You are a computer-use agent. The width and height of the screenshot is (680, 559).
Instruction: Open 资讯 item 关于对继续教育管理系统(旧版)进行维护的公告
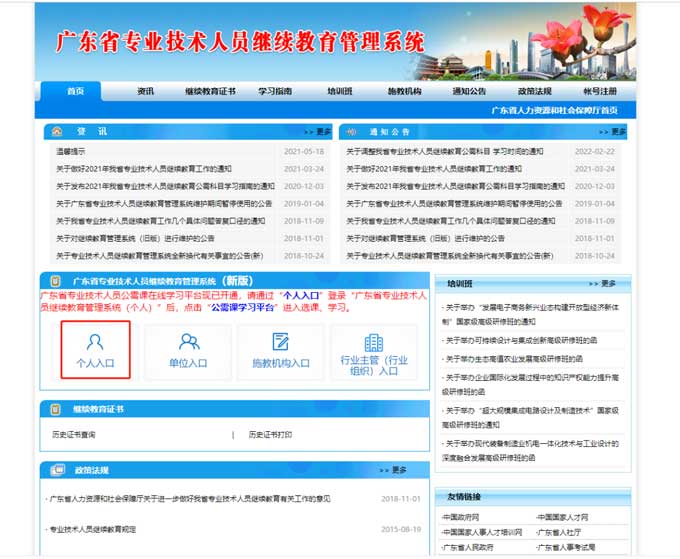pyautogui.click(x=135, y=238)
